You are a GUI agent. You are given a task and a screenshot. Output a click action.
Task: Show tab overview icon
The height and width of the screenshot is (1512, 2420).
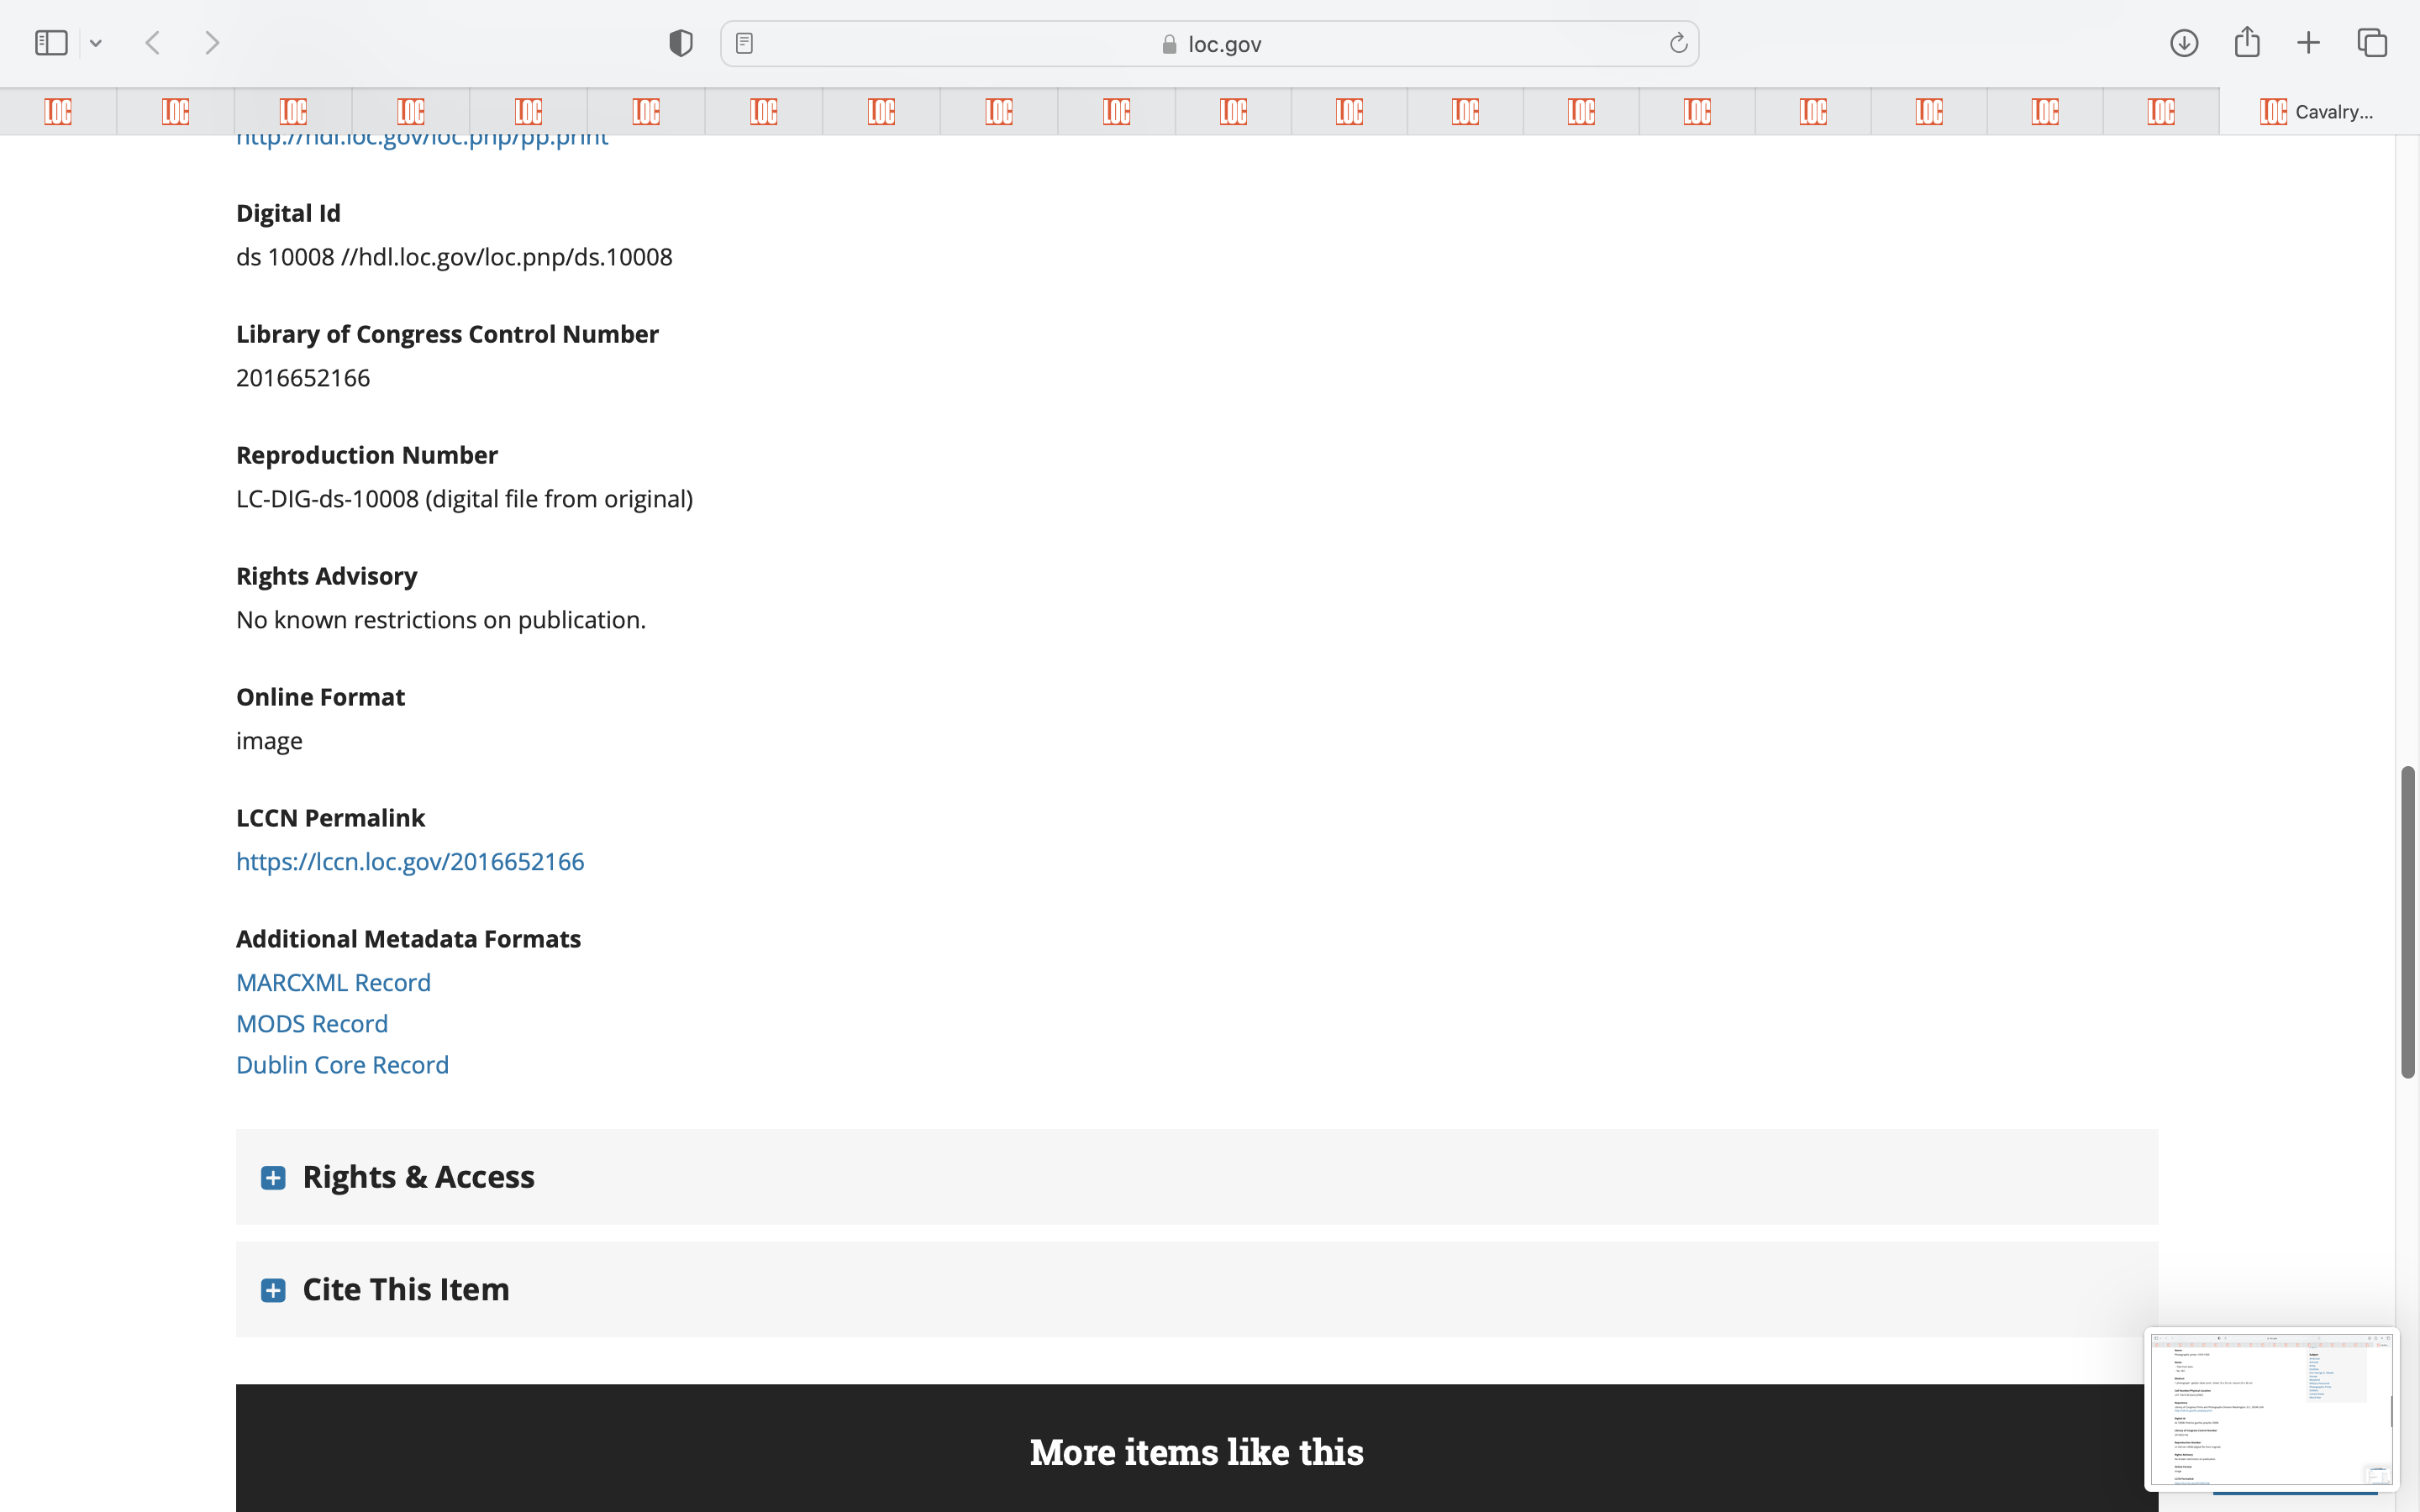click(2372, 43)
